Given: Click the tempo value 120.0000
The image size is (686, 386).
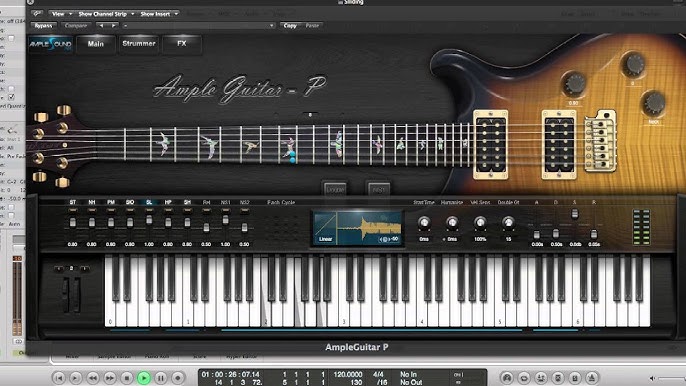Looking at the screenshot, I should coord(348,374).
